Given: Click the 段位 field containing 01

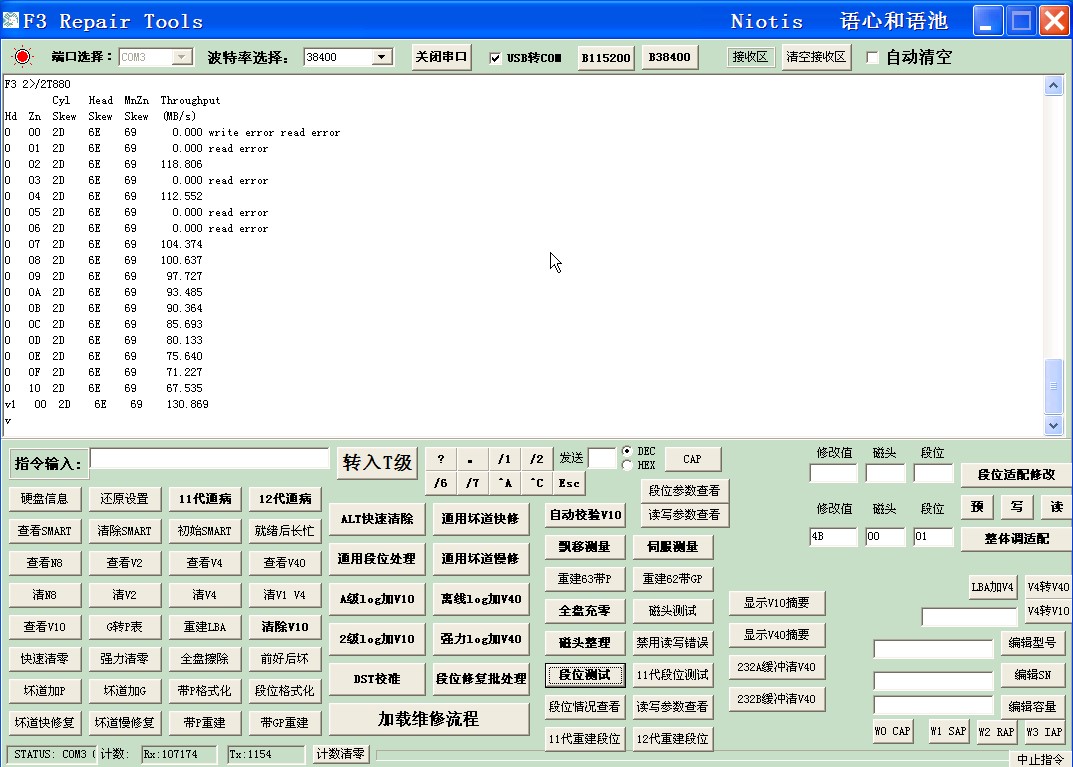Looking at the screenshot, I should [x=933, y=537].
